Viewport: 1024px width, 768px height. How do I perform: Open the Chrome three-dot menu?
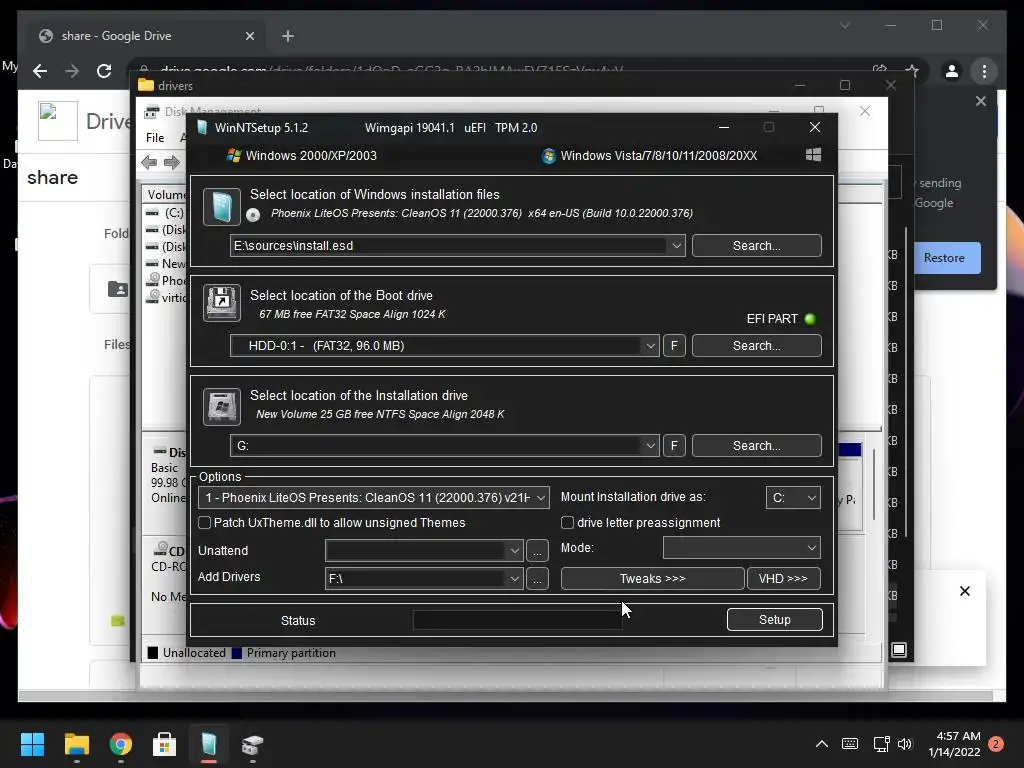click(984, 71)
